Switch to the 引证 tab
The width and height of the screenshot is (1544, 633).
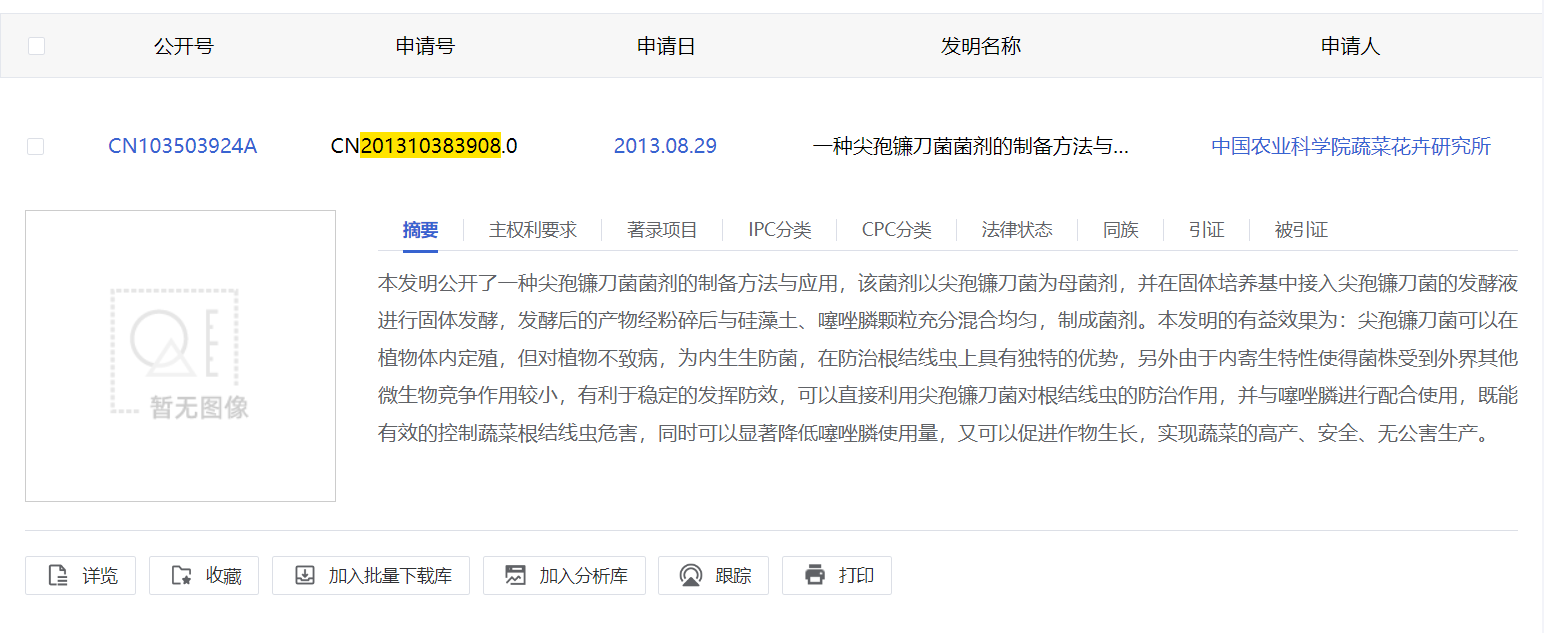click(x=1206, y=230)
